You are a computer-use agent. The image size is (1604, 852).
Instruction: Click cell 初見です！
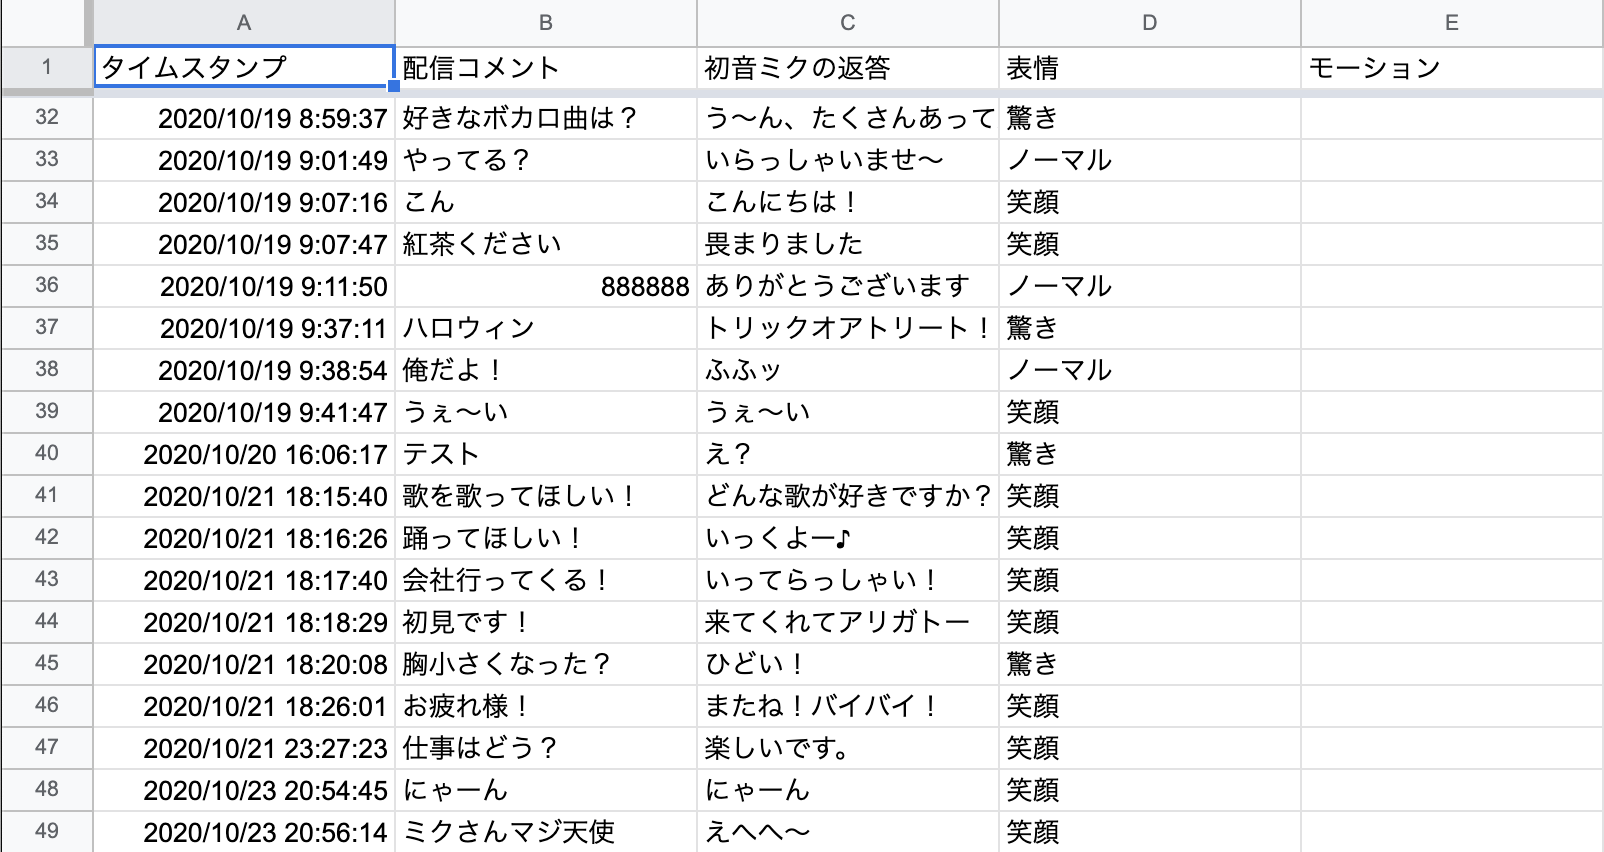click(546, 622)
